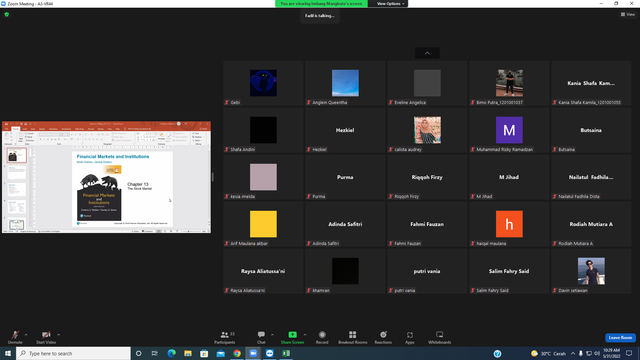Click the Hezkiel participant name
Screen dimensions: 640x360
[x=345, y=130]
